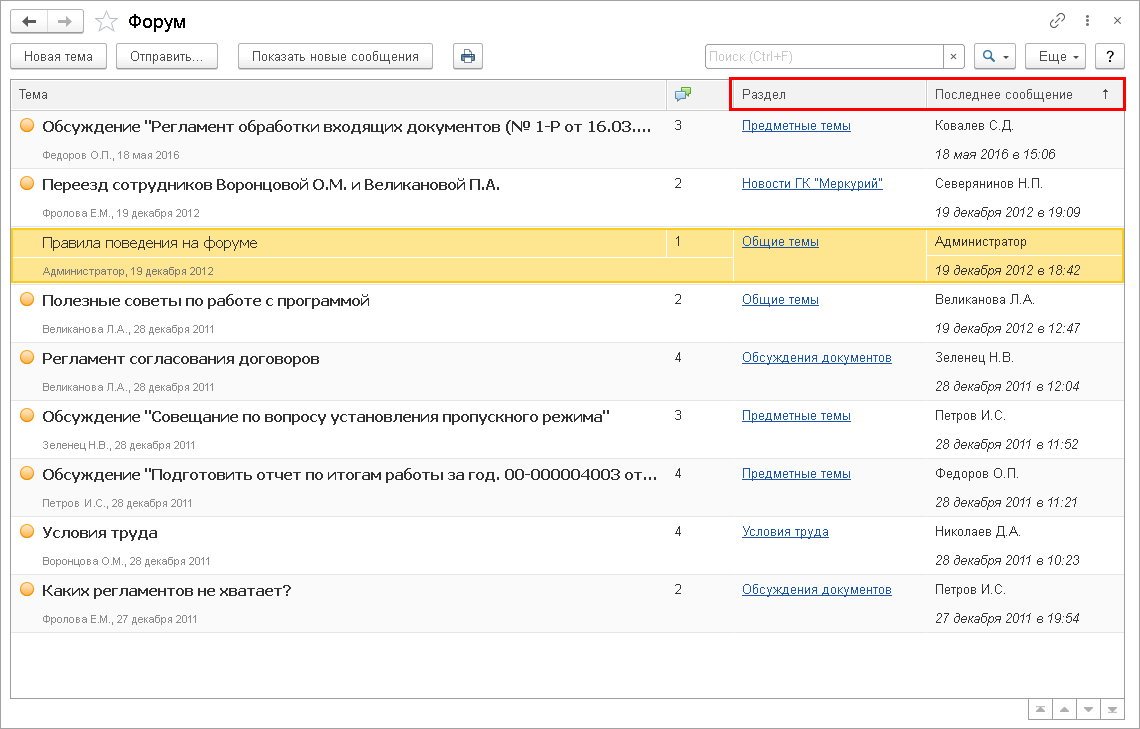
Task: Open Общие темы link in Правила поведения row
Action: [x=780, y=242]
